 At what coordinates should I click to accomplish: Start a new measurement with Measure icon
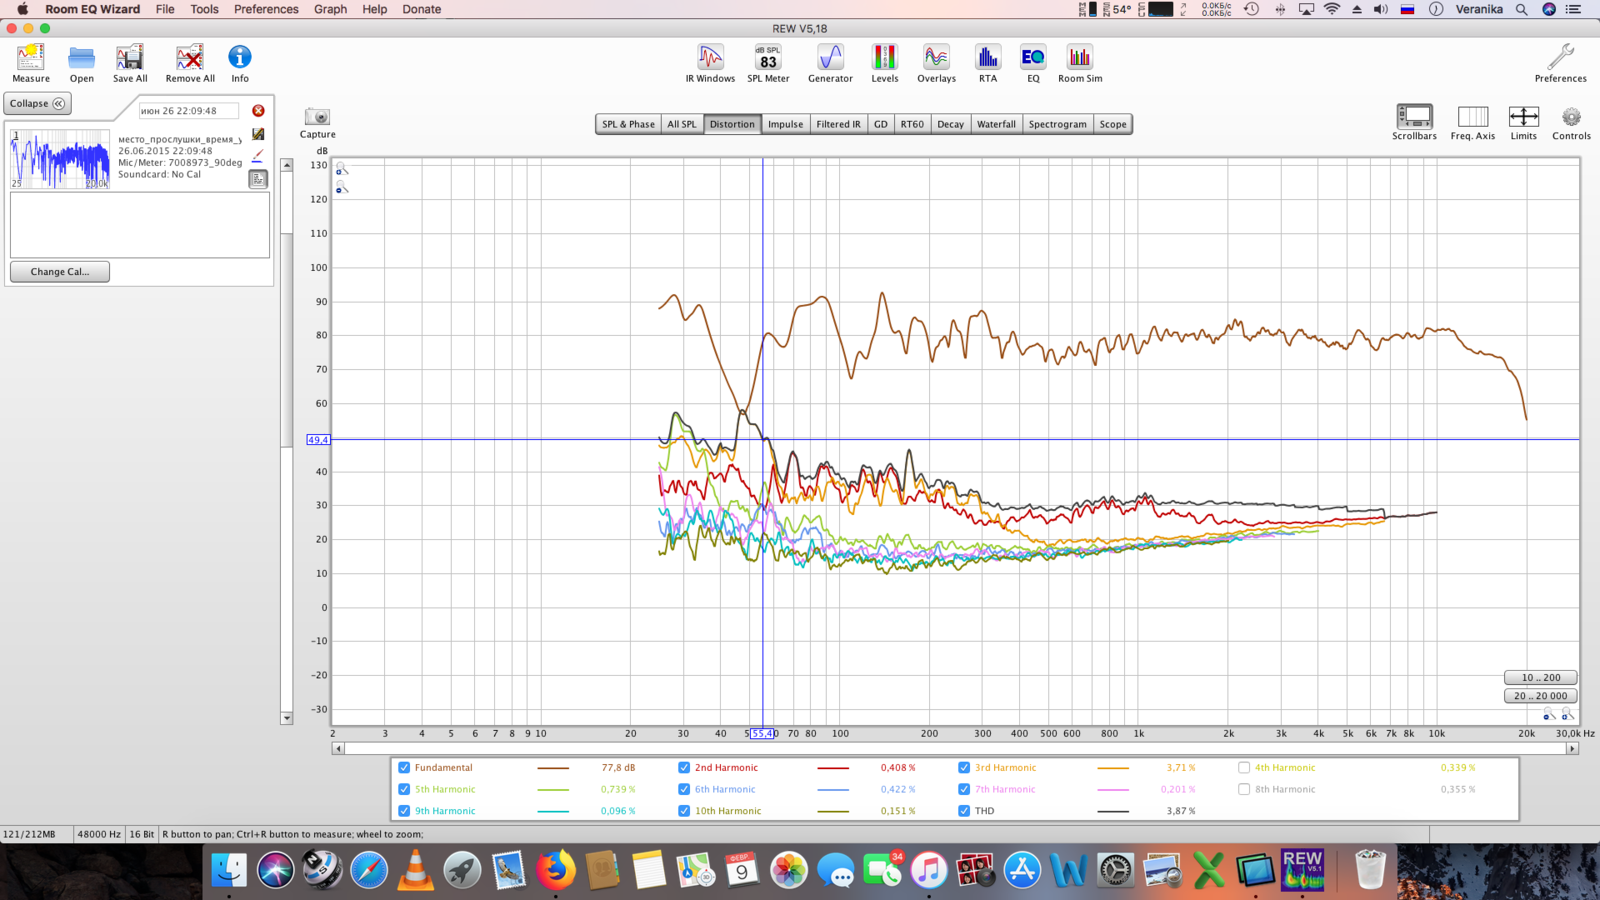click(x=31, y=63)
